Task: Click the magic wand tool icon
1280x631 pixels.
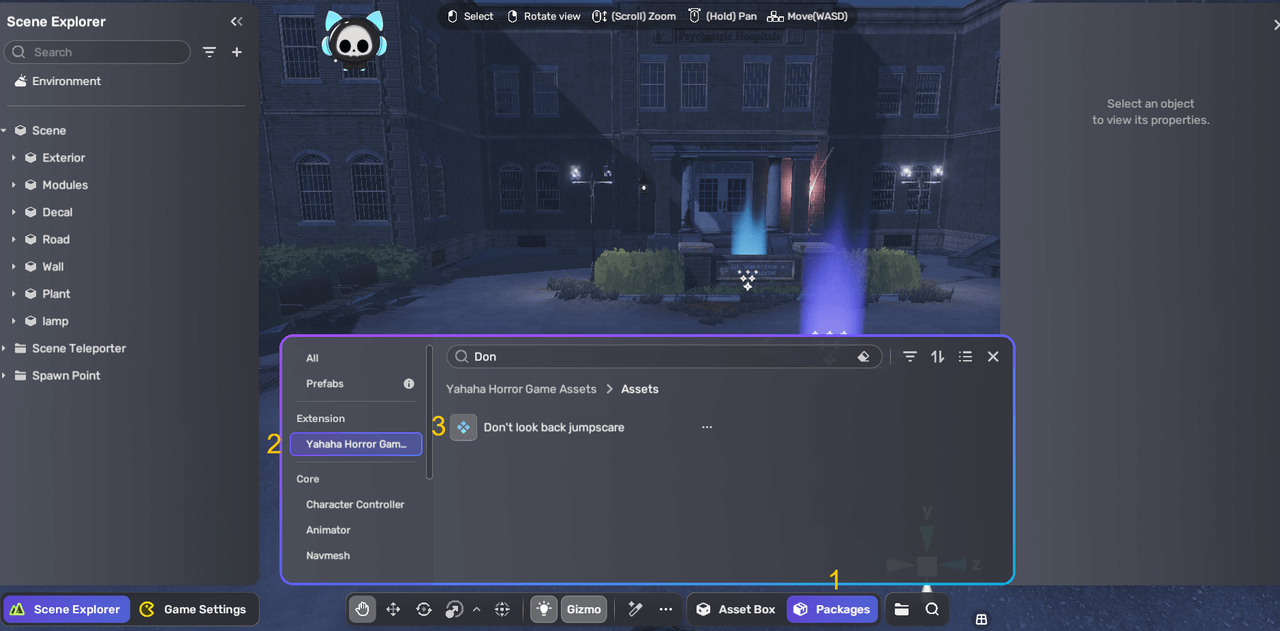Action: (x=634, y=609)
